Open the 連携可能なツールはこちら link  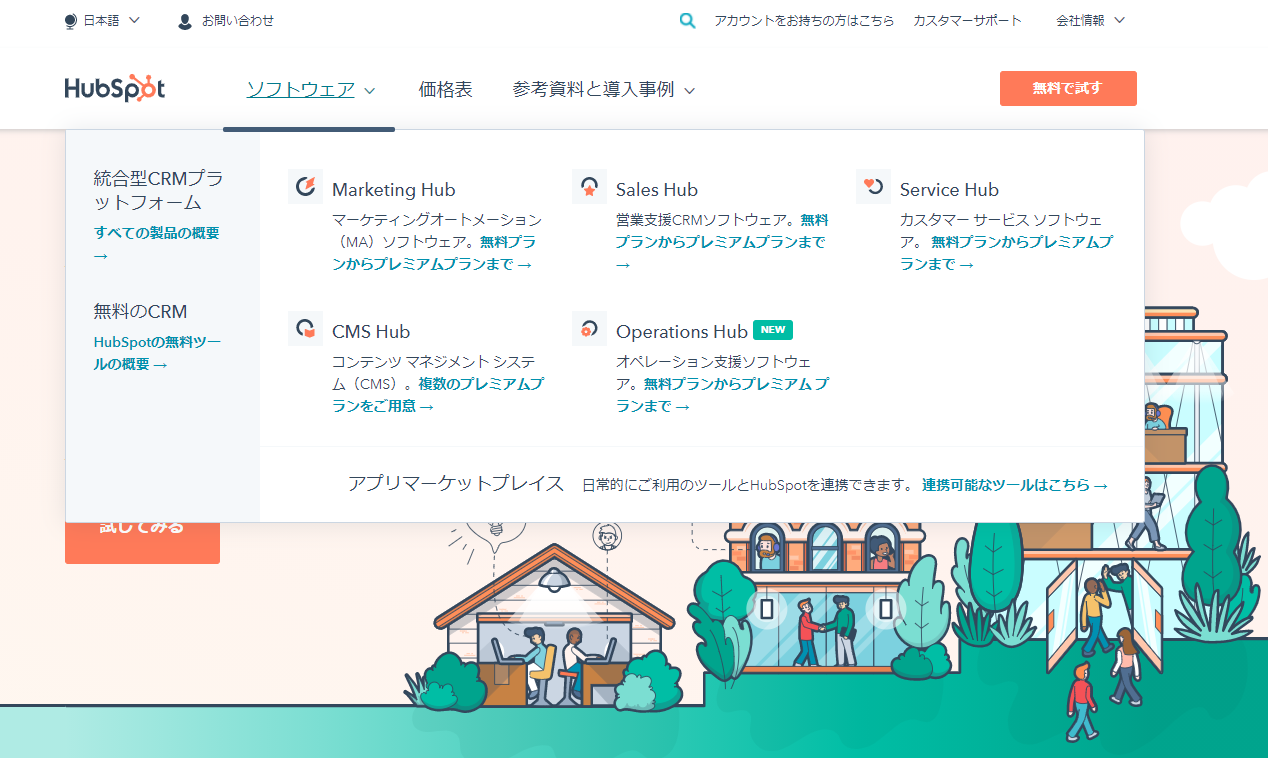pyautogui.click(x=1014, y=485)
